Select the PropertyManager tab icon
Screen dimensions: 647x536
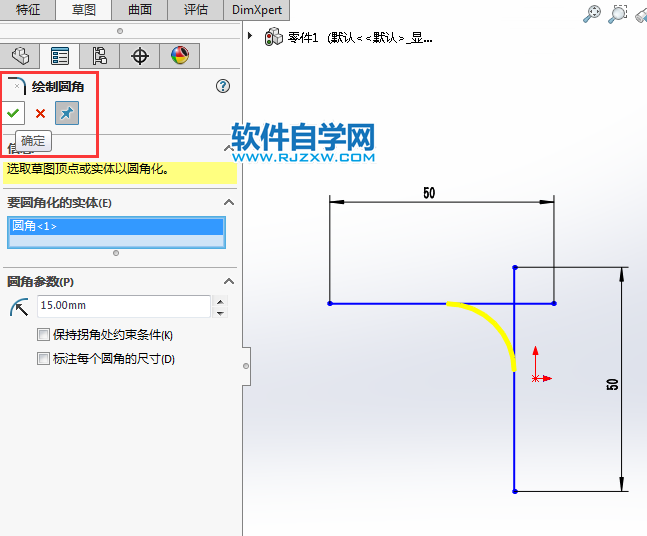(x=60, y=56)
